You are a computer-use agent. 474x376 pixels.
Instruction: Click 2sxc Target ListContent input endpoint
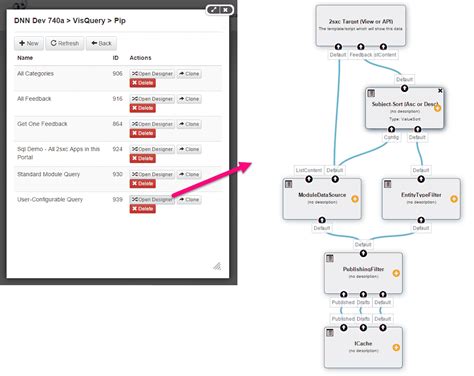[x=383, y=47]
